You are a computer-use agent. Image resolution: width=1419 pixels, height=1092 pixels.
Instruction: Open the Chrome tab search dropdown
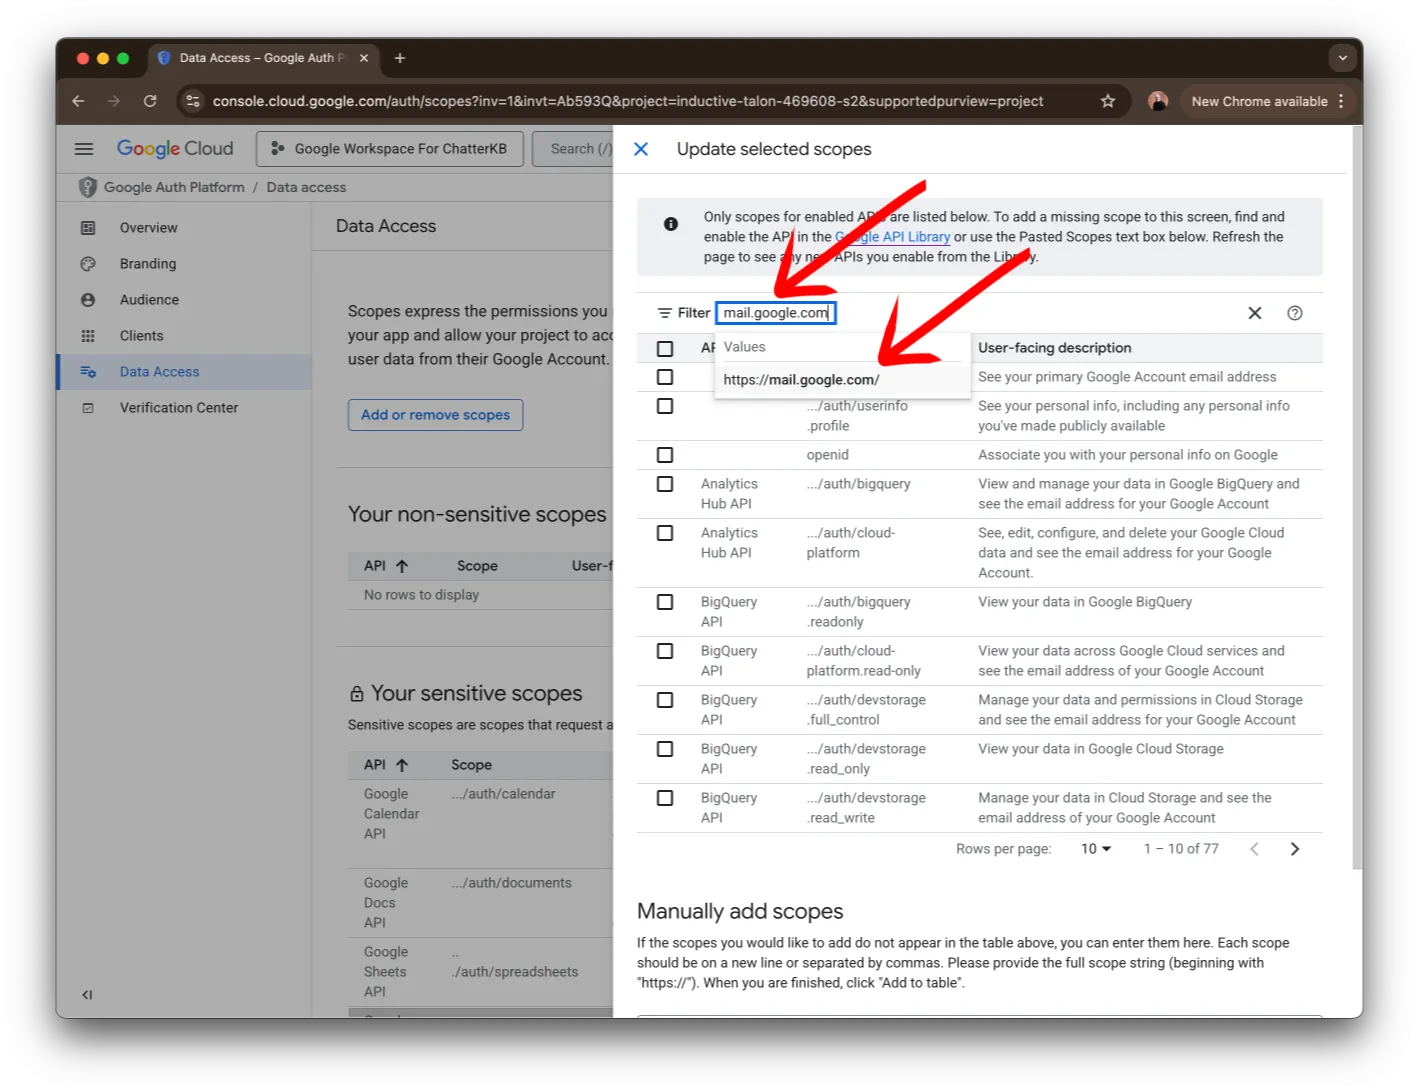tap(1343, 58)
